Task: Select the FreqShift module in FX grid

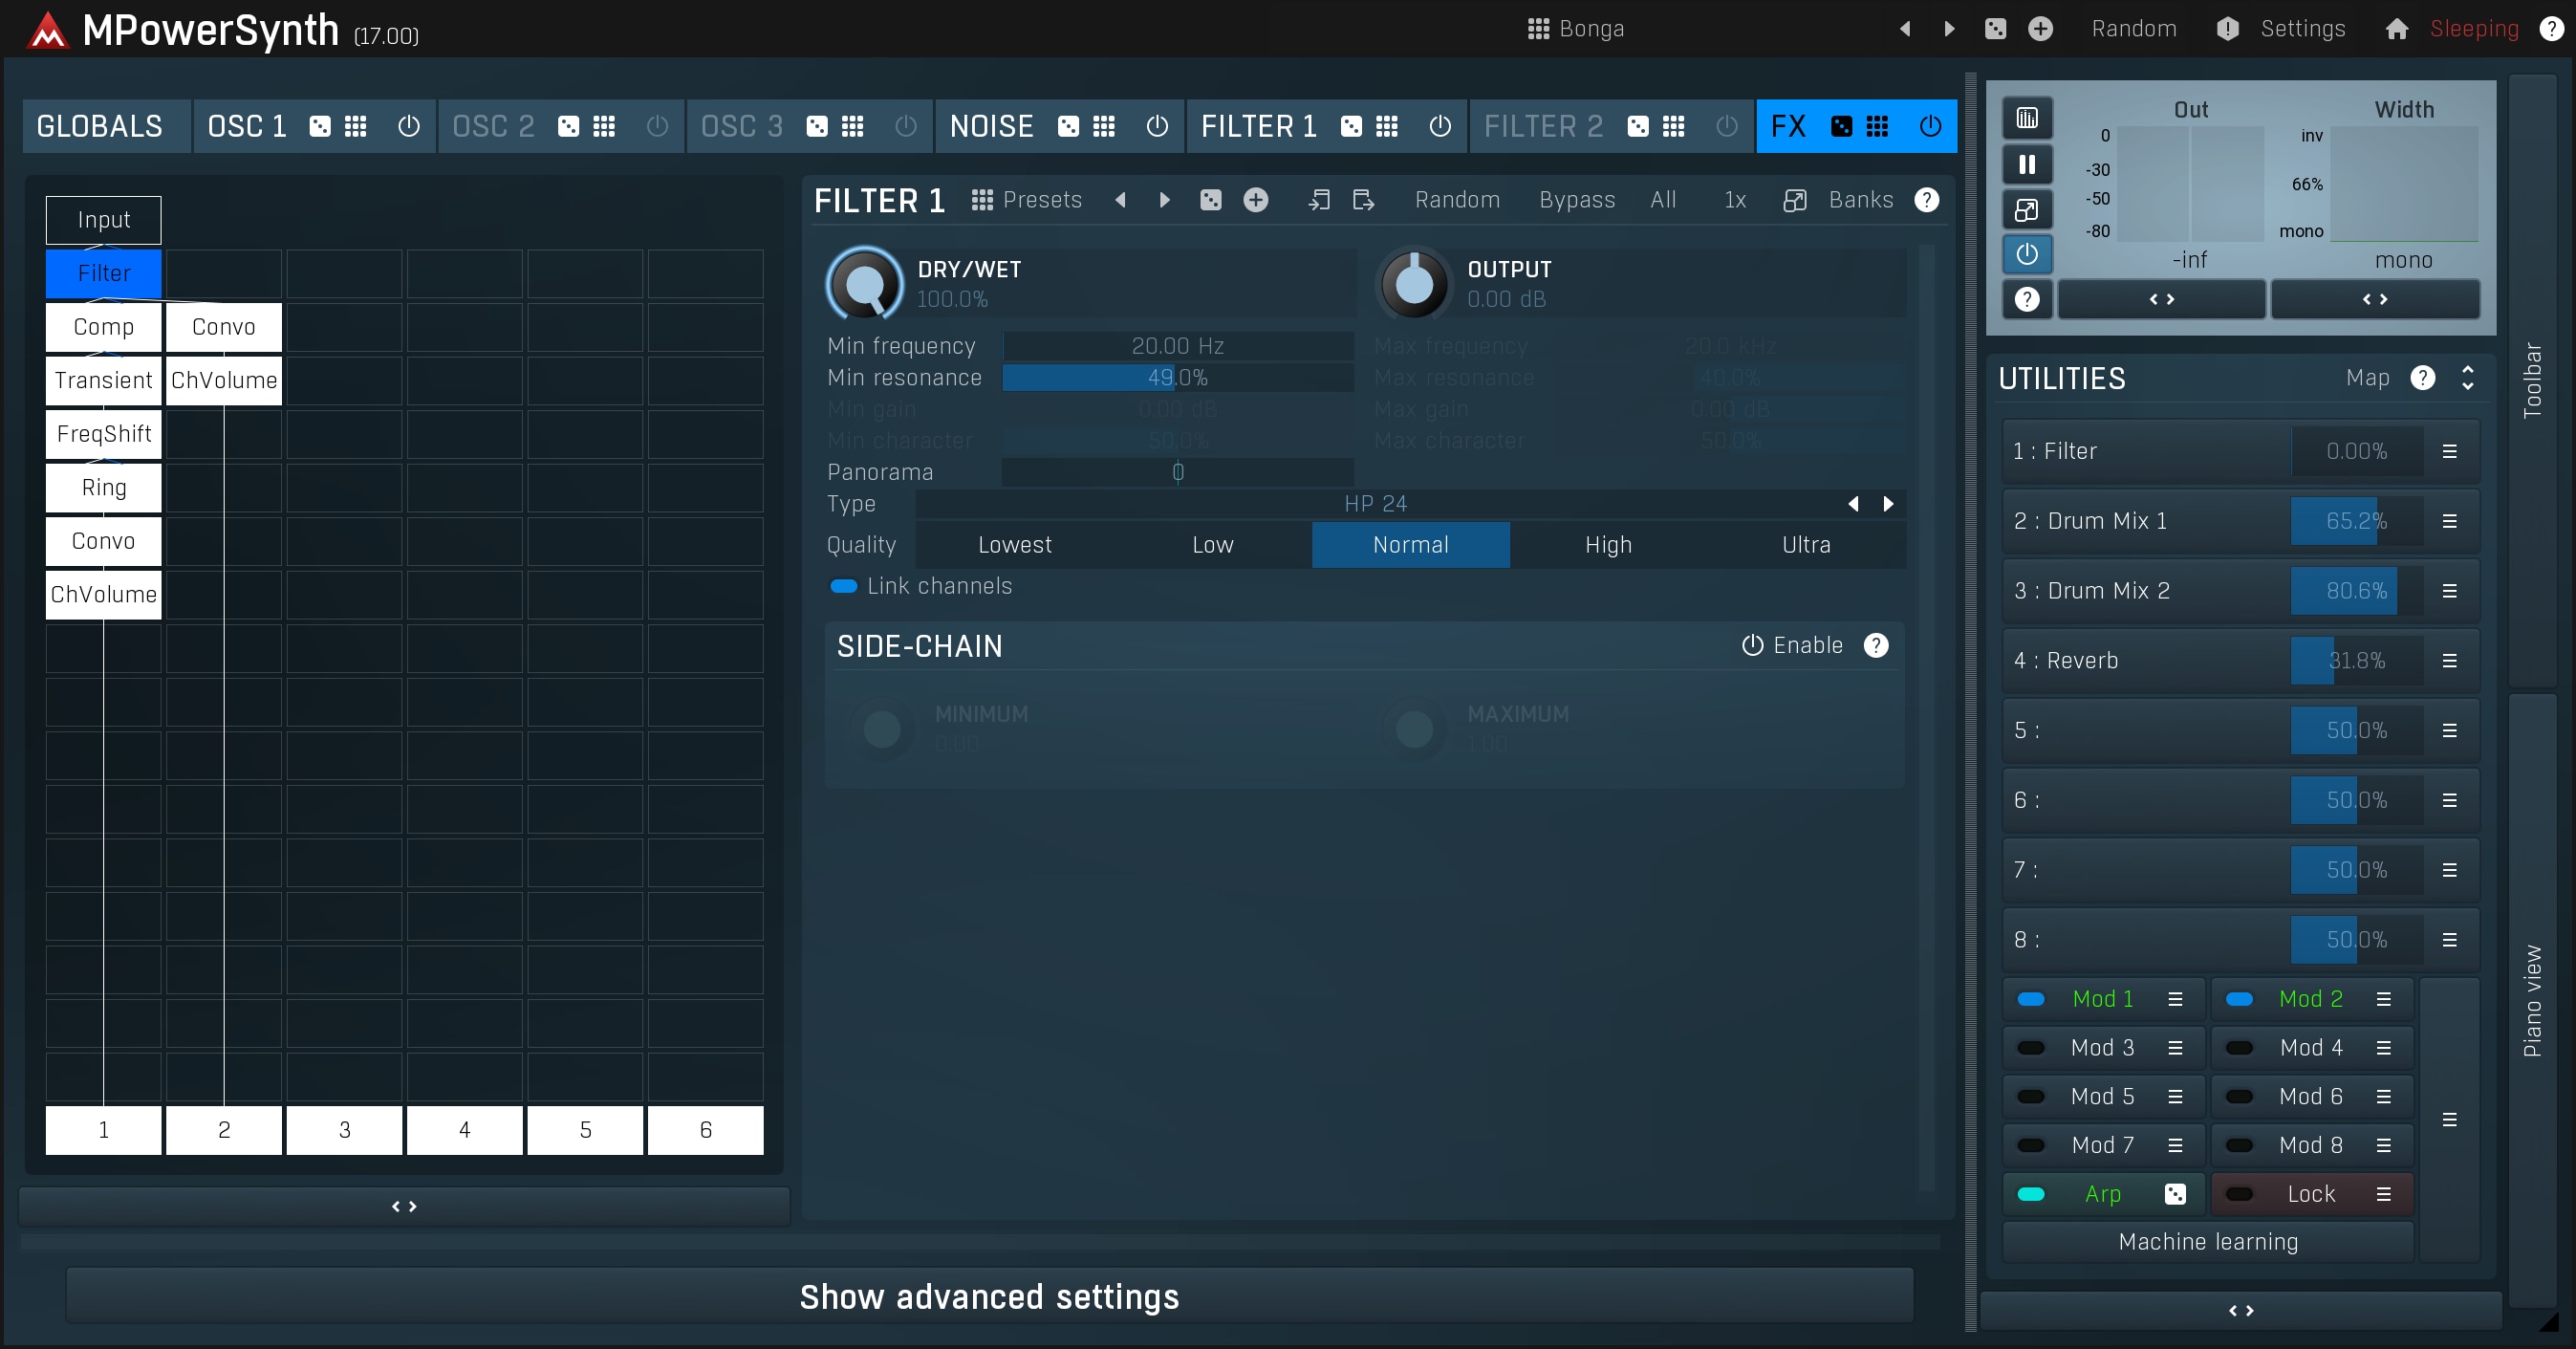Action: click(104, 434)
